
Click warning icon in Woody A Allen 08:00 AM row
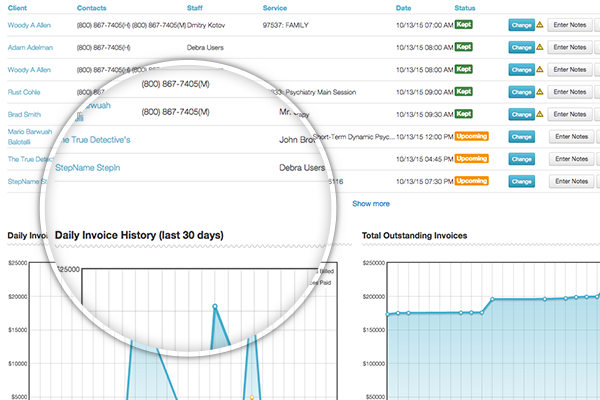point(540,69)
